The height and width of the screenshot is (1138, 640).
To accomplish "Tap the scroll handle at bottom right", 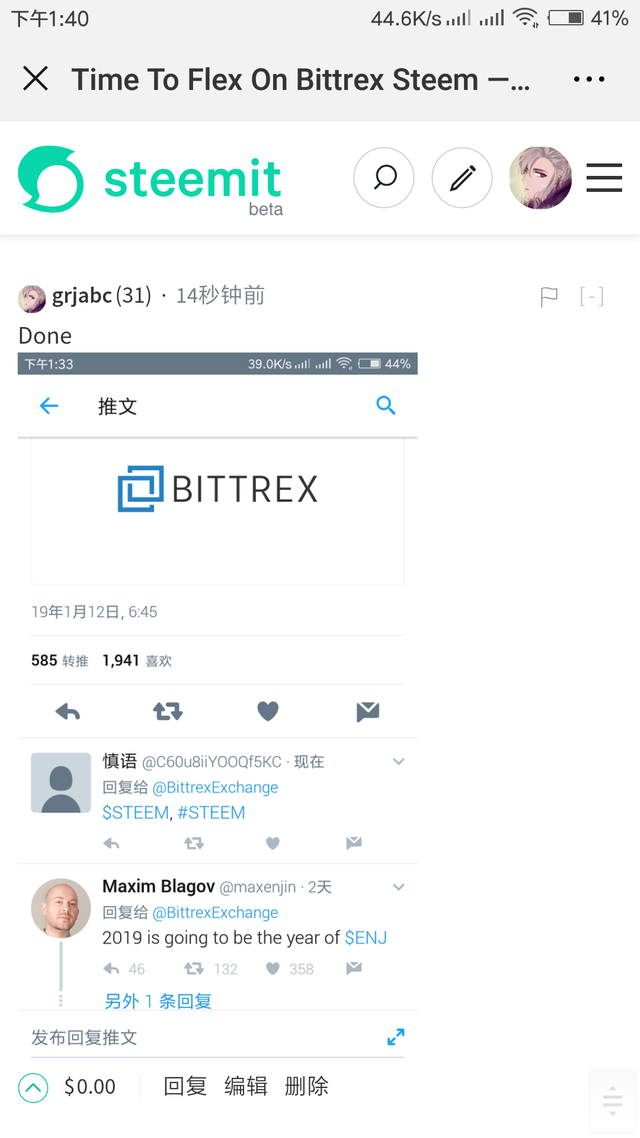I will pyautogui.click(x=612, y=1101).
